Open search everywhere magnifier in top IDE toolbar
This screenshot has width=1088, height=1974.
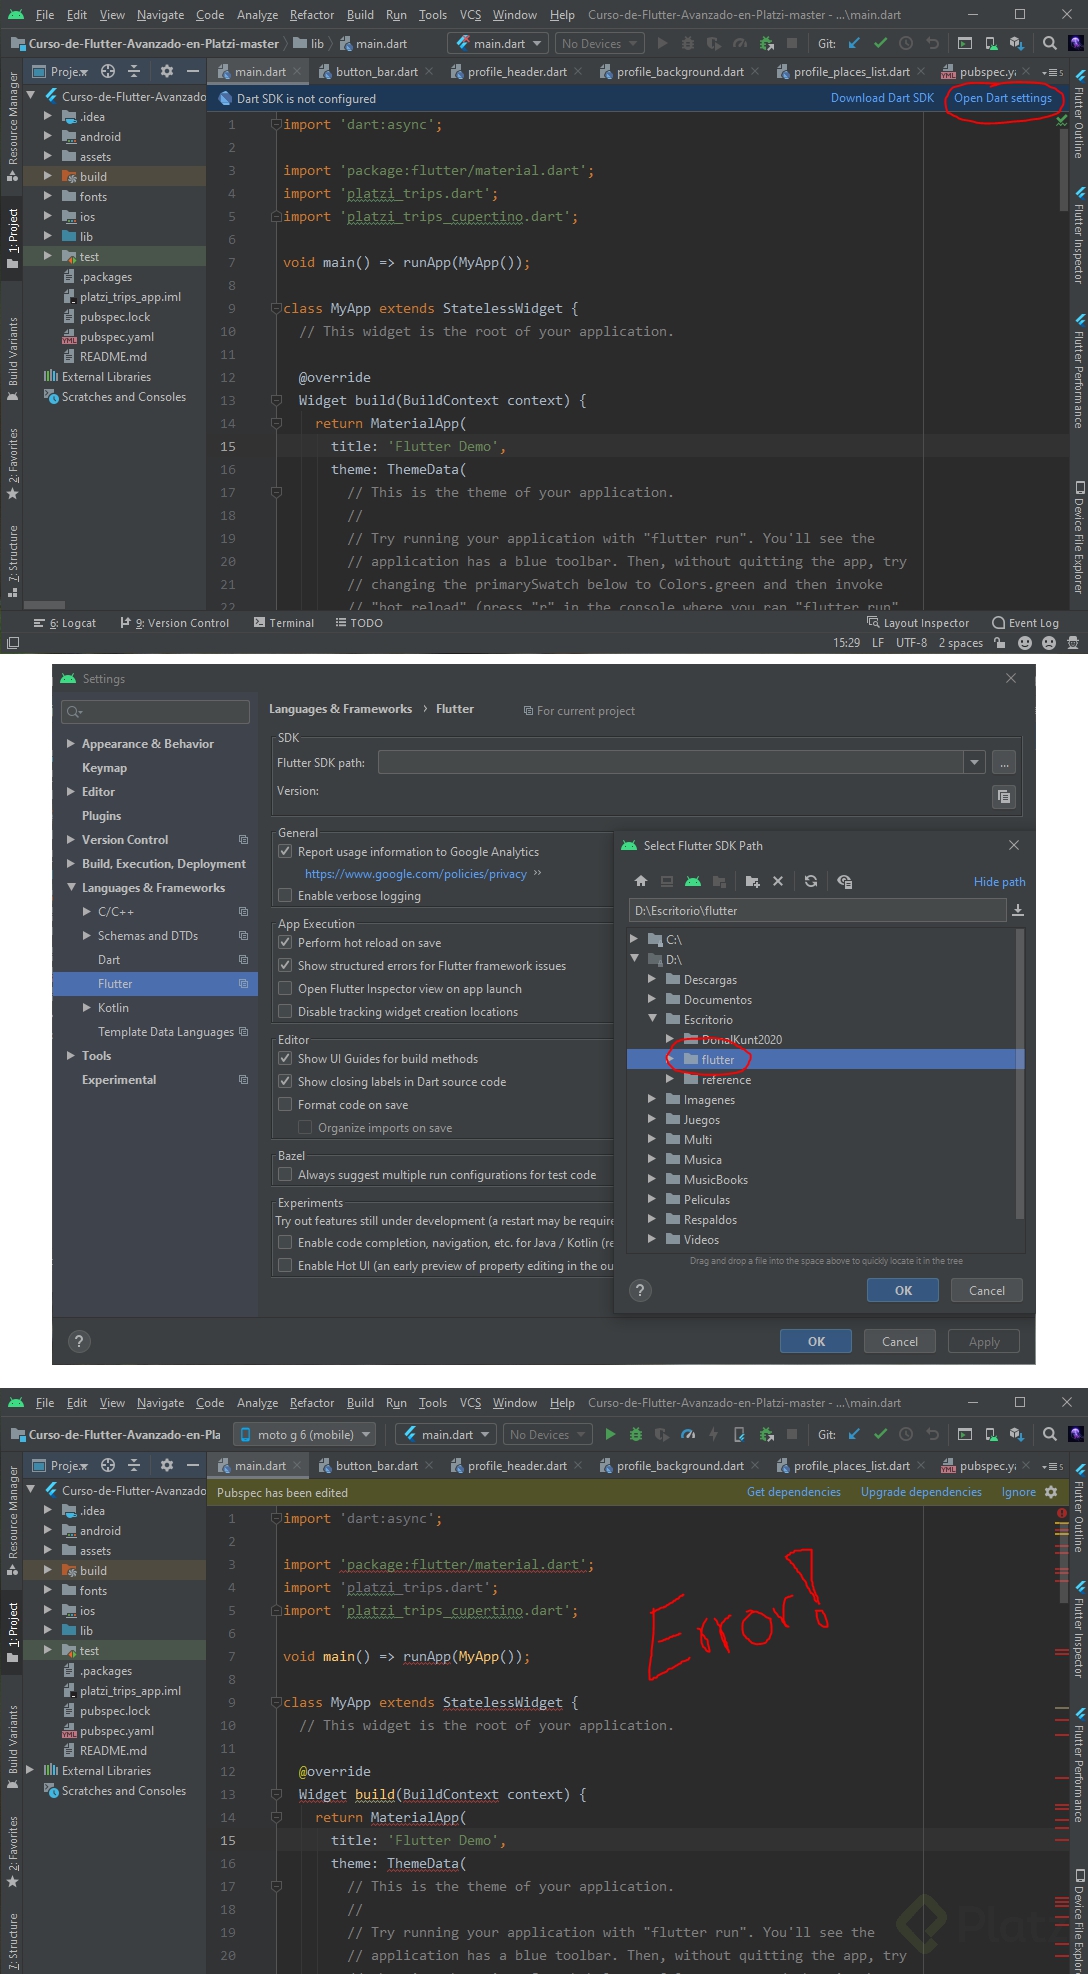click(1049, 43)
